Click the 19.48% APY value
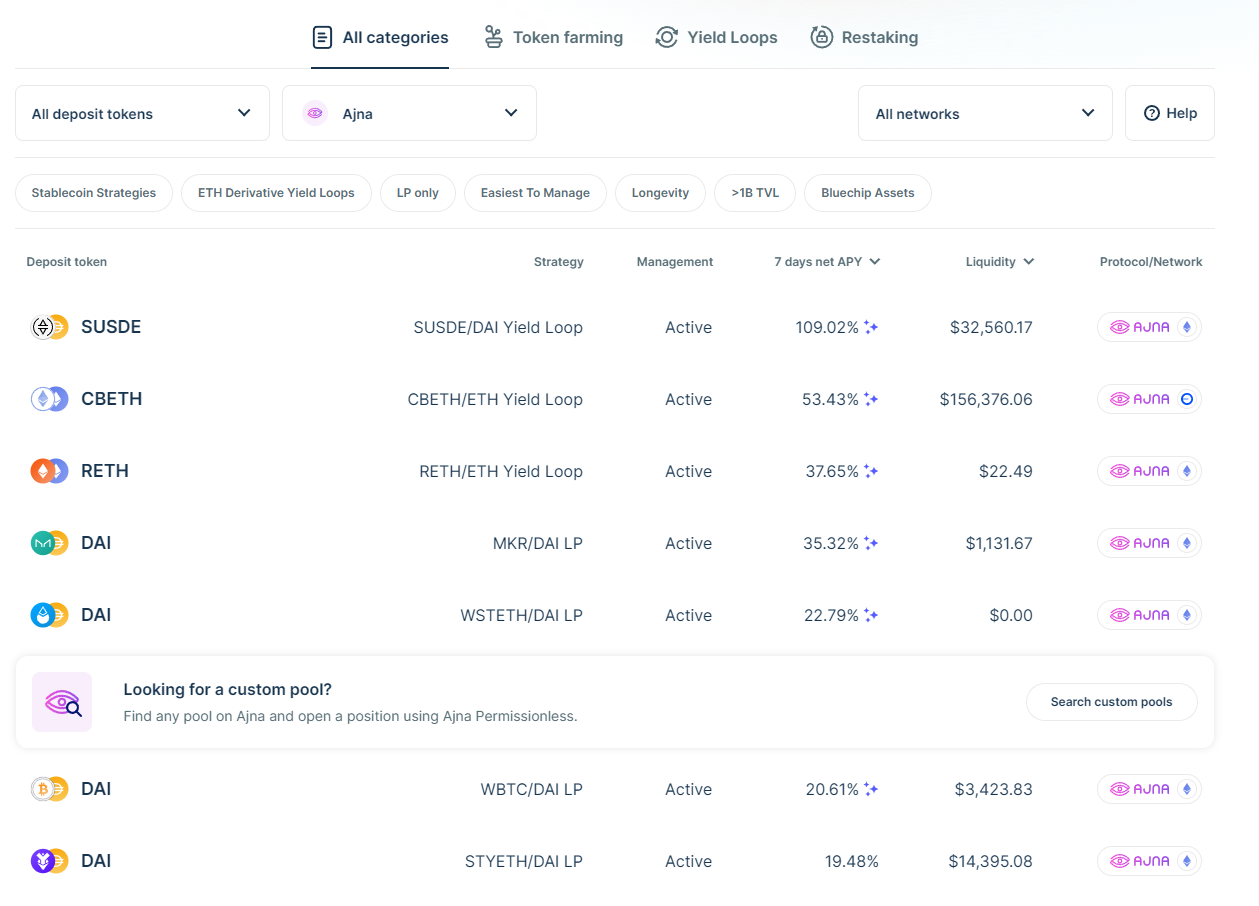The image size is (1259, 906). pyautogui.click(x=852, y=861)
